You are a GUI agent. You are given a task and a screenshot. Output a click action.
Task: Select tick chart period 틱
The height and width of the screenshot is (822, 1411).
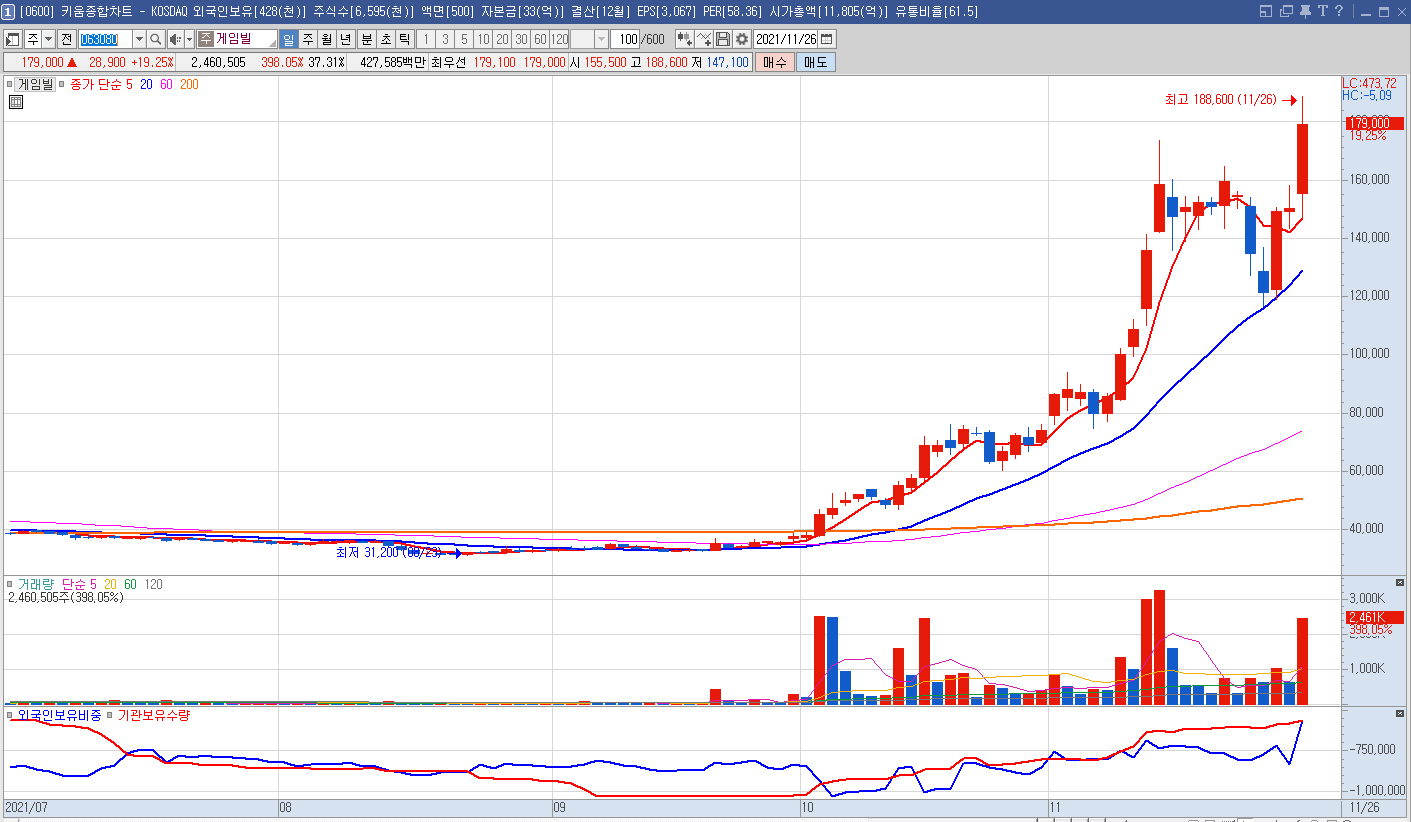pos(404,39)
